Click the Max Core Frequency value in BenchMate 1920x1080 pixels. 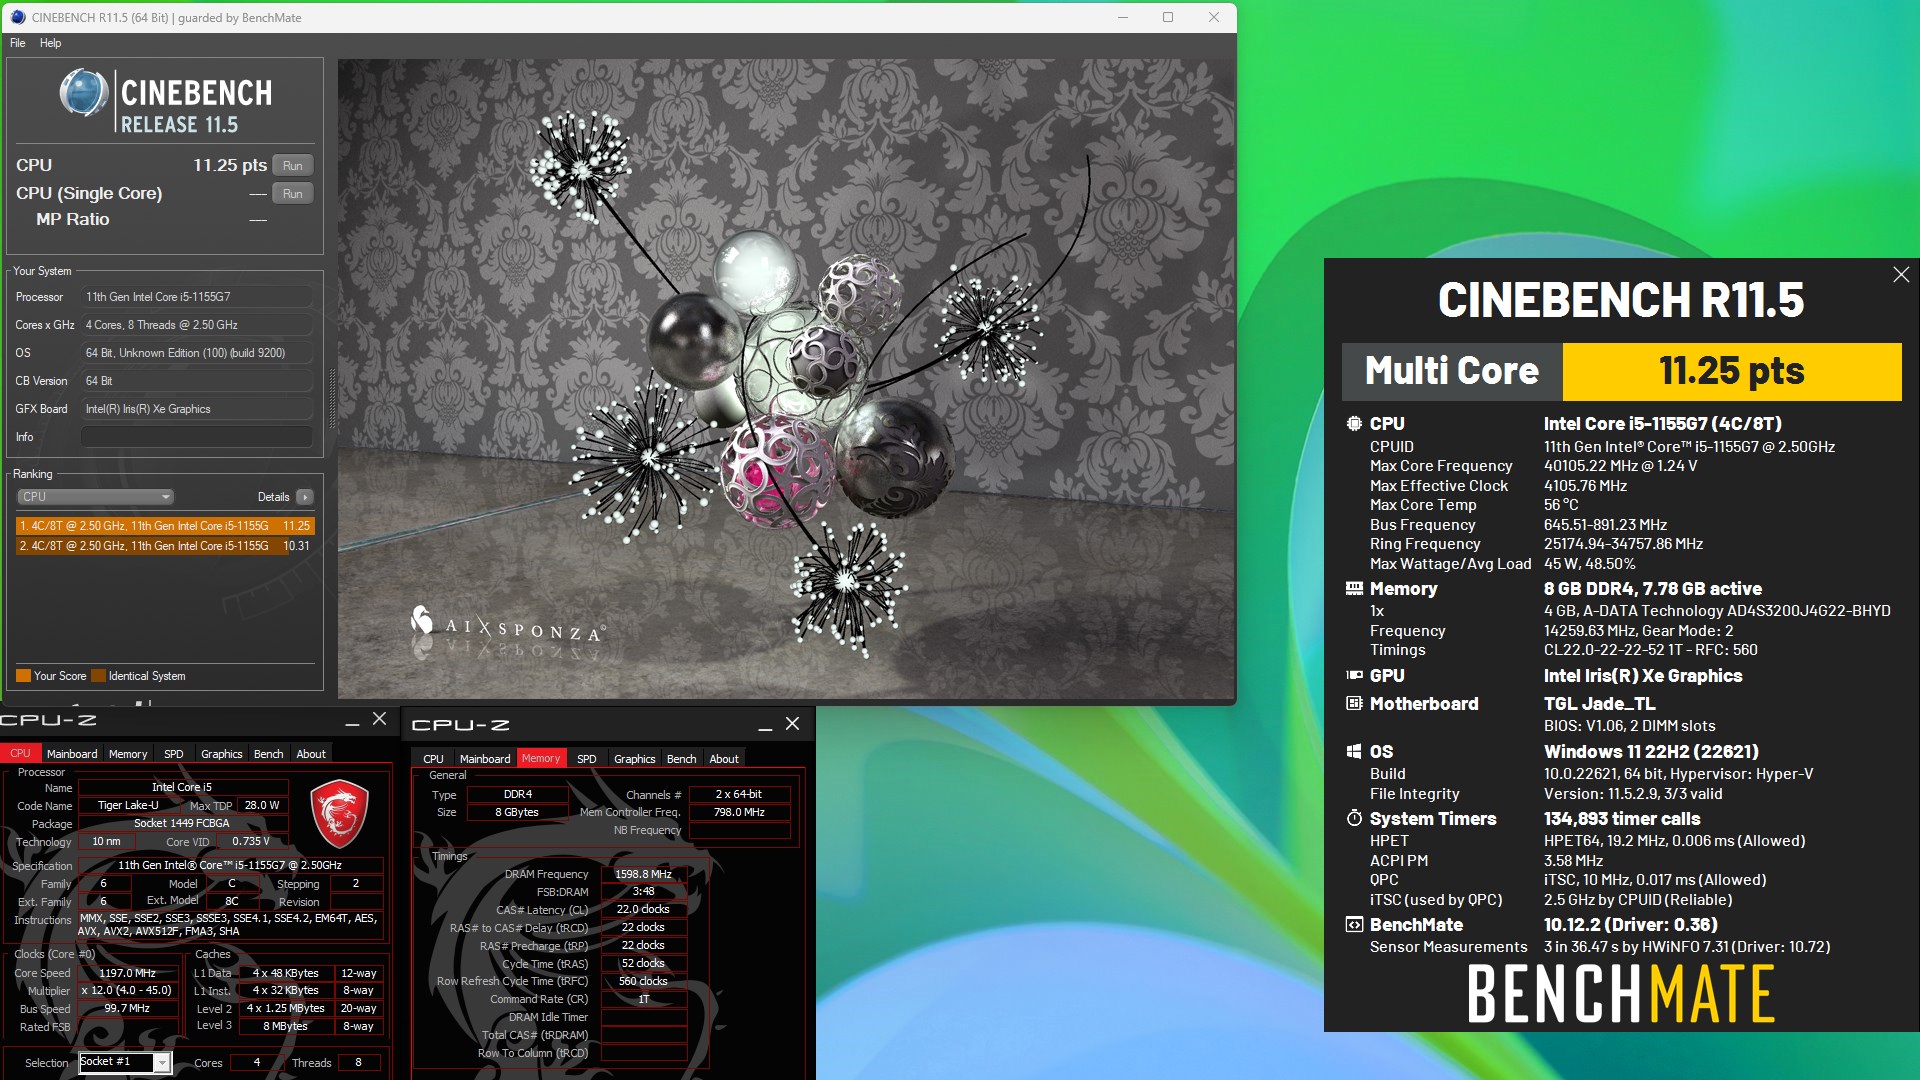tap(1620, 466)
